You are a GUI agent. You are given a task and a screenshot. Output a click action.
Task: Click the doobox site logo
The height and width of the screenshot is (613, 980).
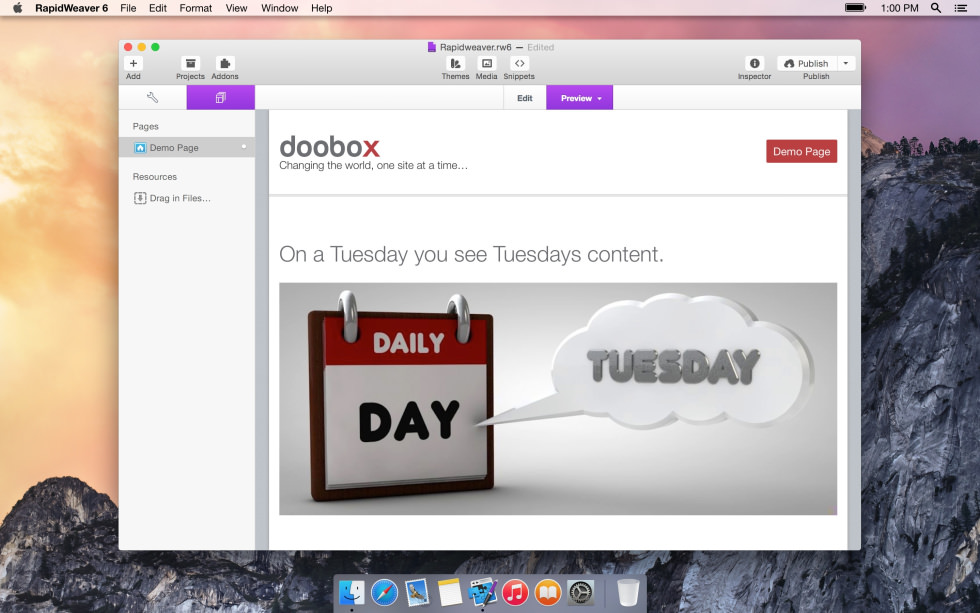coord(329,147)
